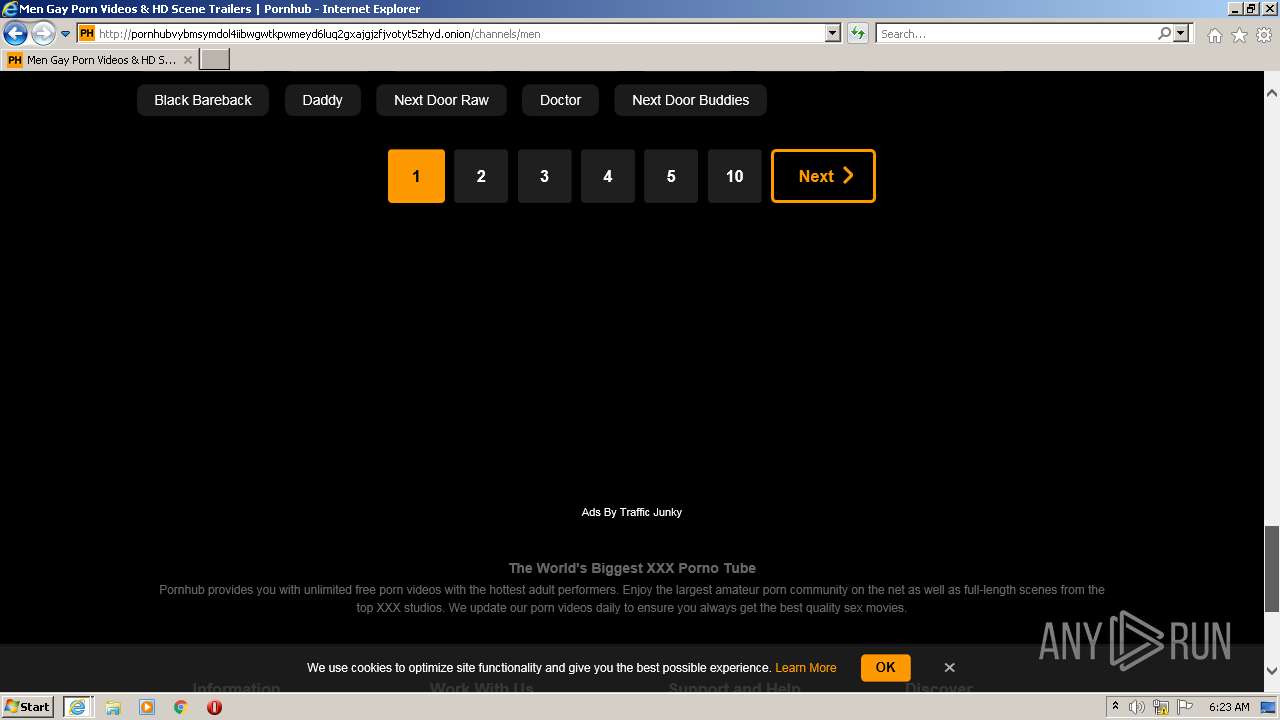Click the Action Center flag icon
1280x720 pixels.
click(x=1186, y=707)
